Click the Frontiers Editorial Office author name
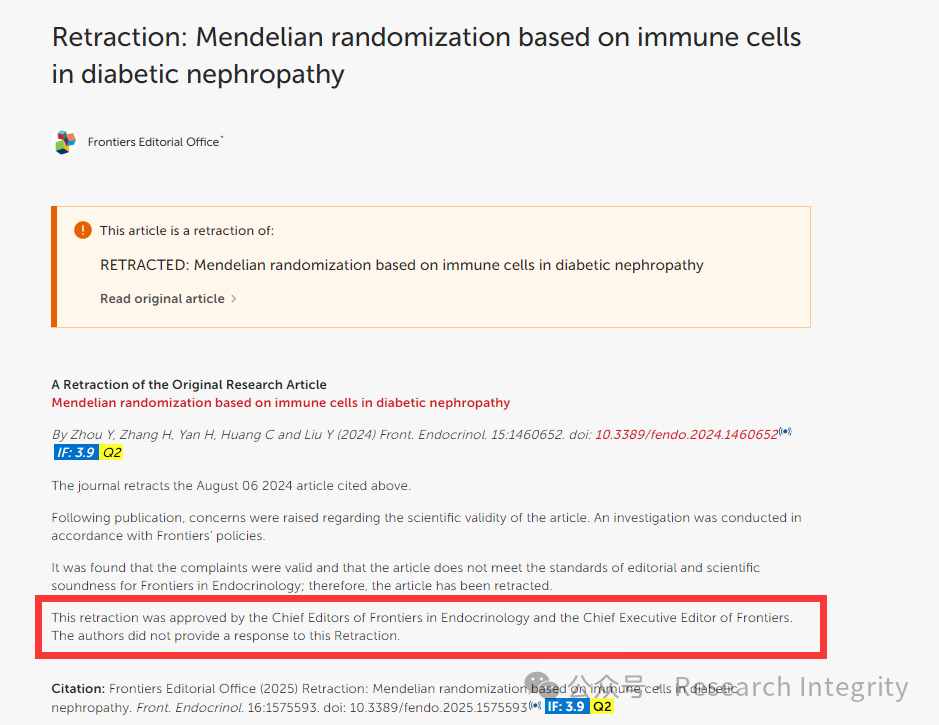Screen dimensions: 939x725 (153, 142)
